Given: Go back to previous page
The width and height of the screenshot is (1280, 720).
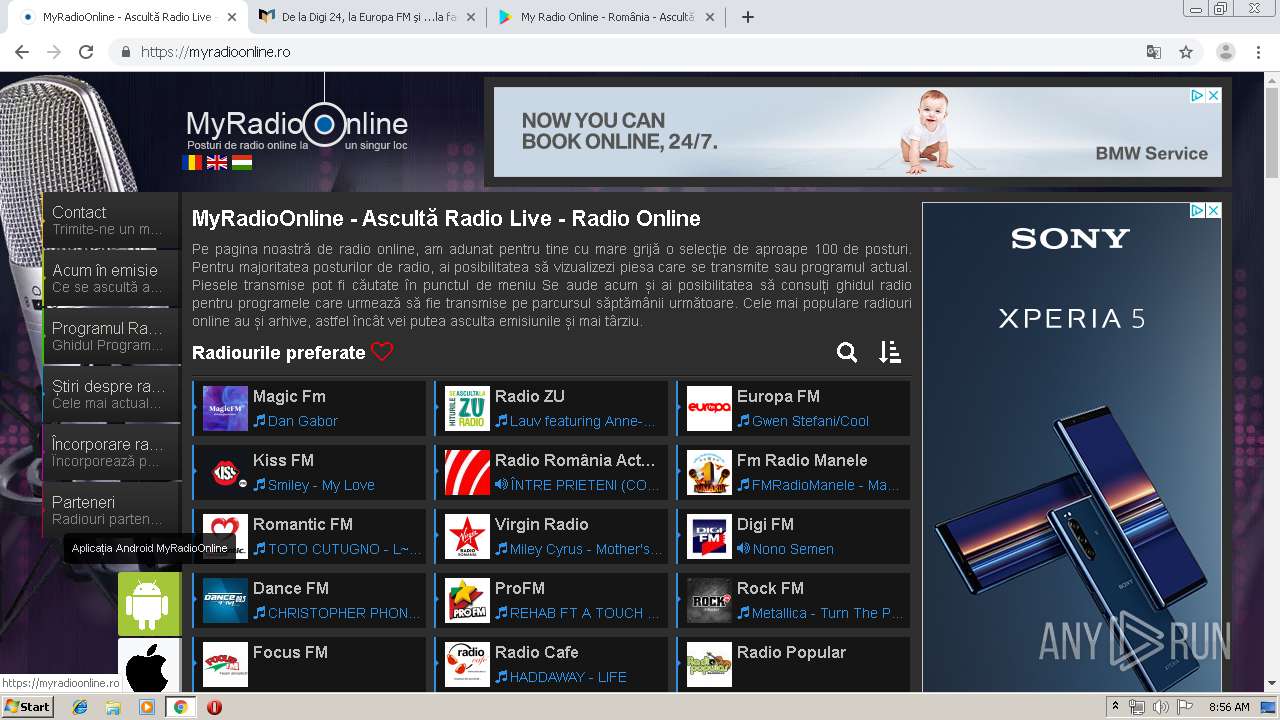Looking at the screenshot, I should coord(22,52).
